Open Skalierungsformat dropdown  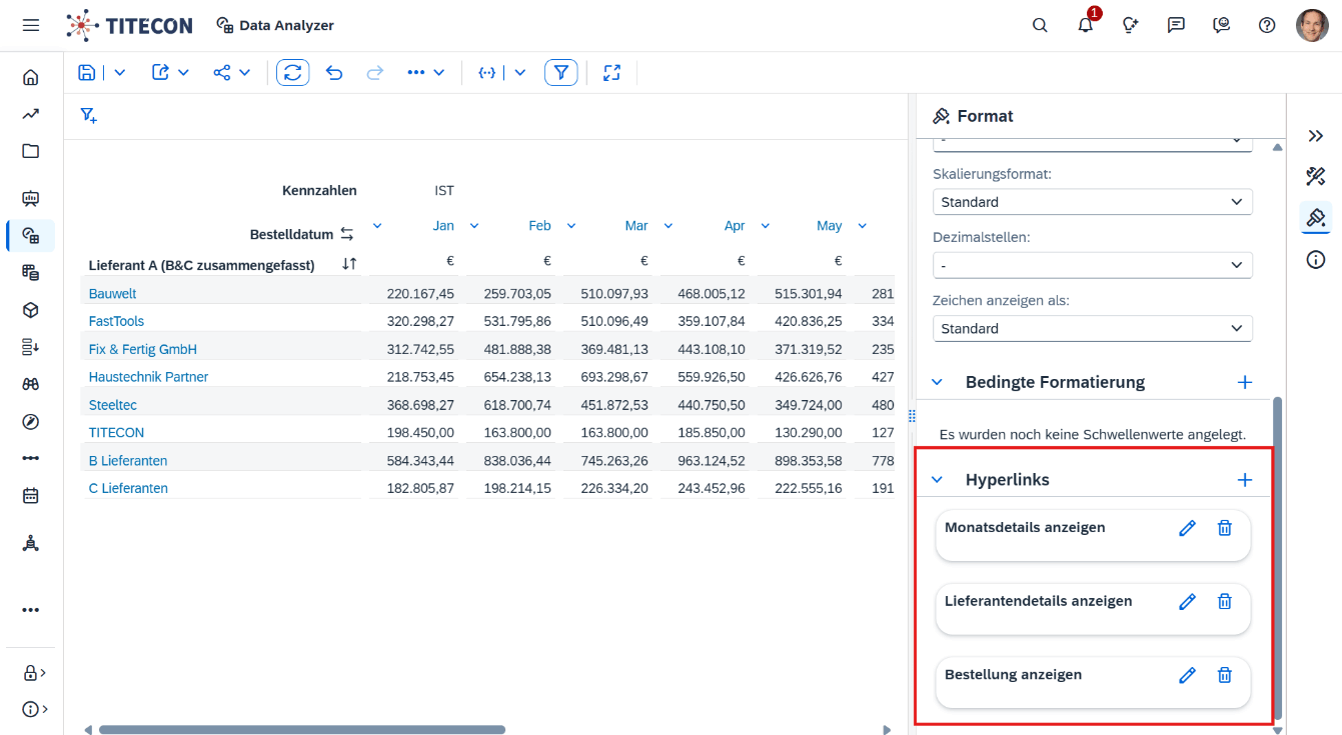1092,202
